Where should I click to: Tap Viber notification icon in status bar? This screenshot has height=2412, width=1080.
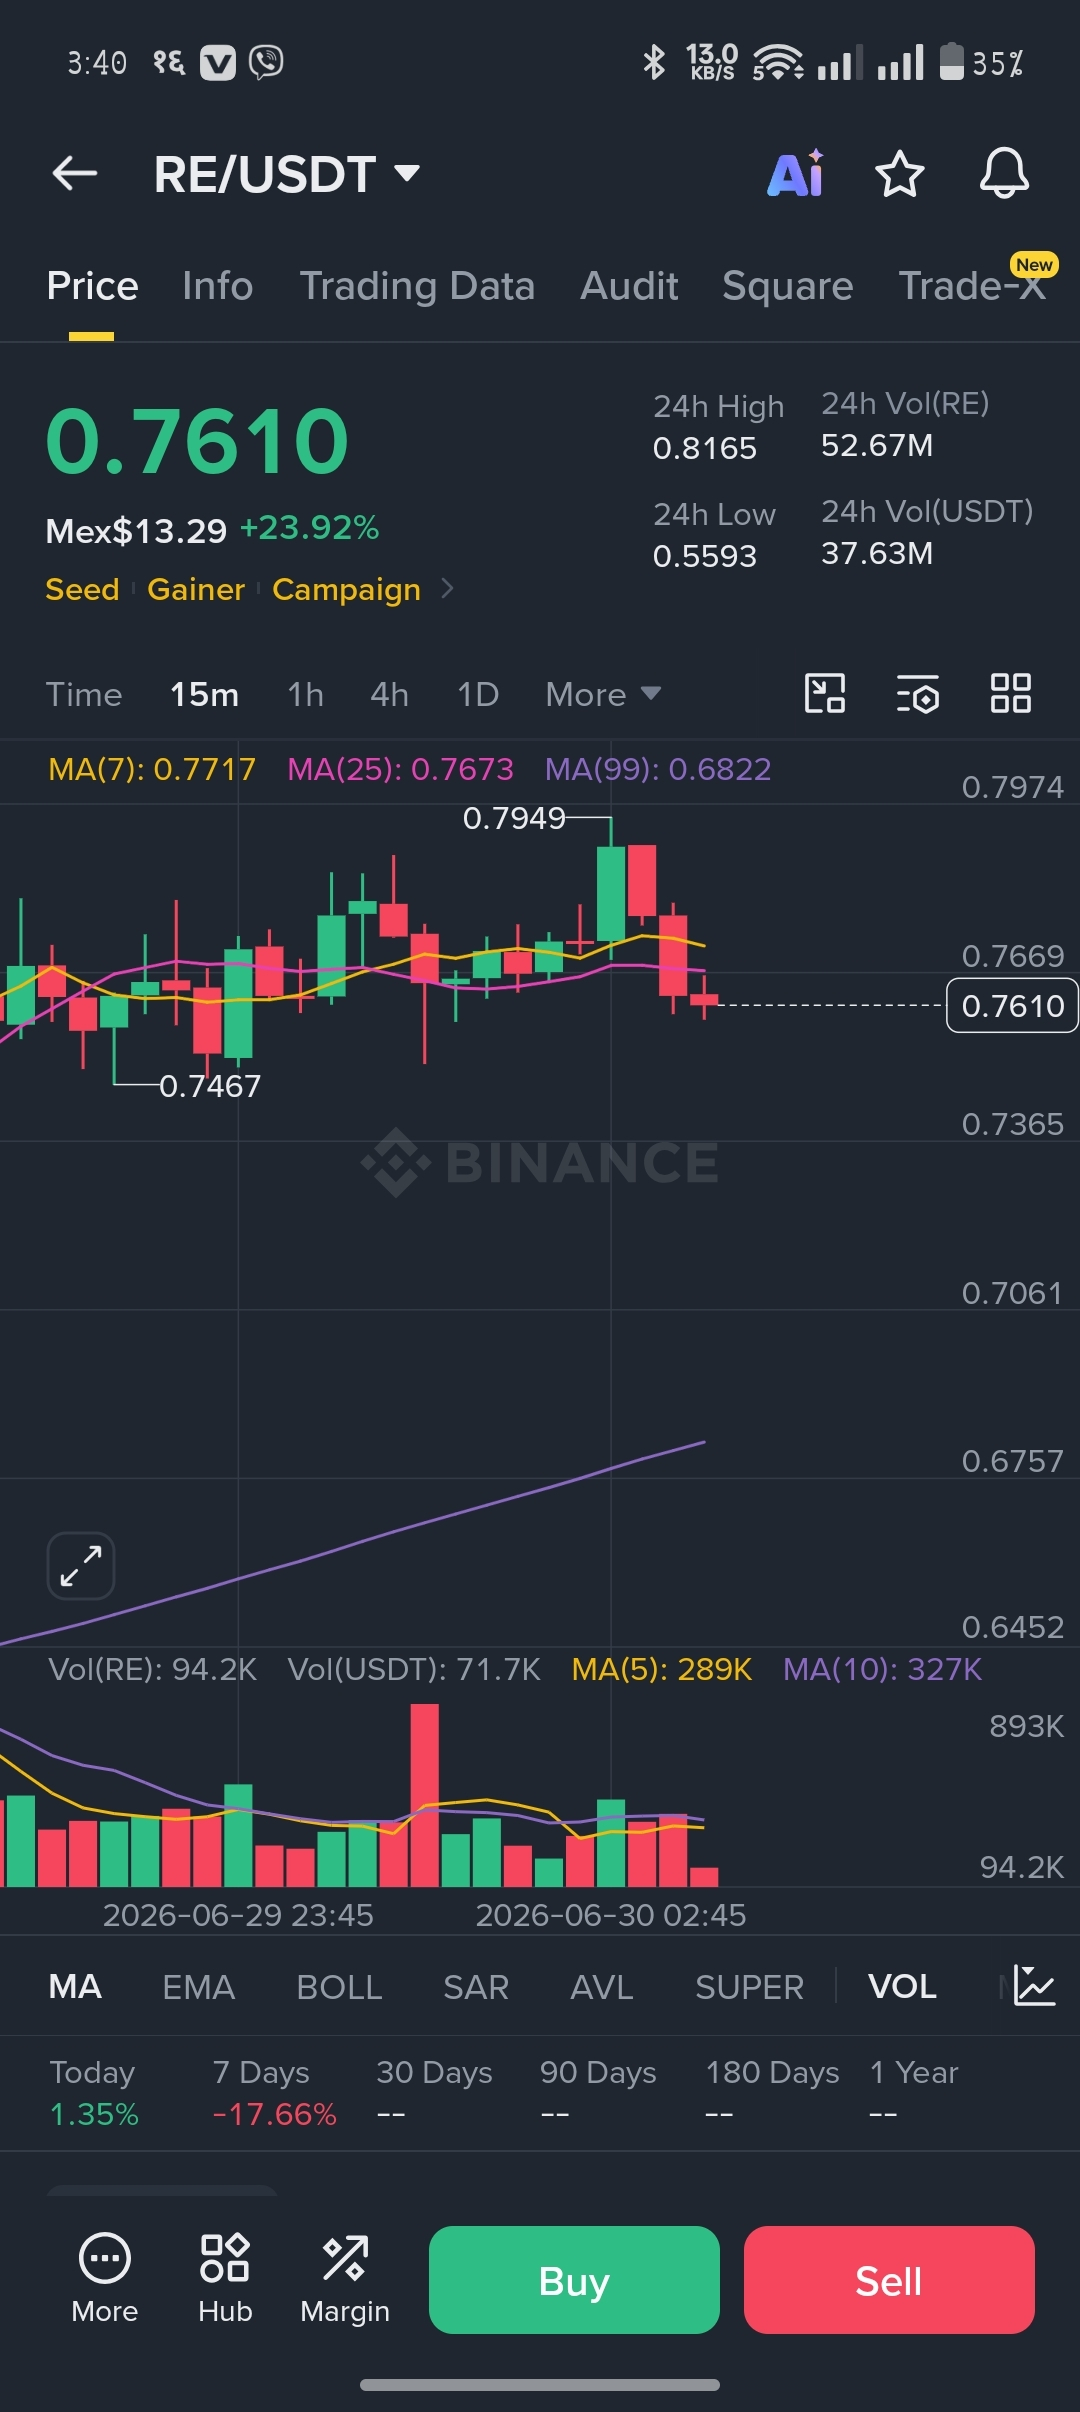tap(266, 63)
